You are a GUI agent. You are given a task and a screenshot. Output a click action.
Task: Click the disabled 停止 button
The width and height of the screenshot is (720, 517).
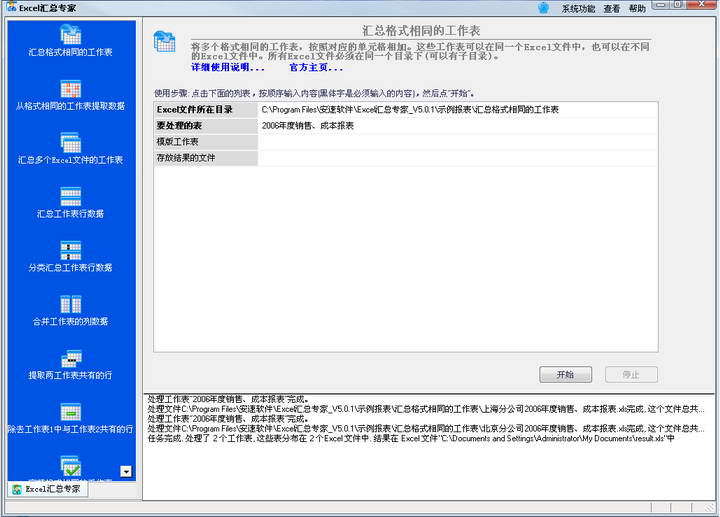[x=631, y=375]
